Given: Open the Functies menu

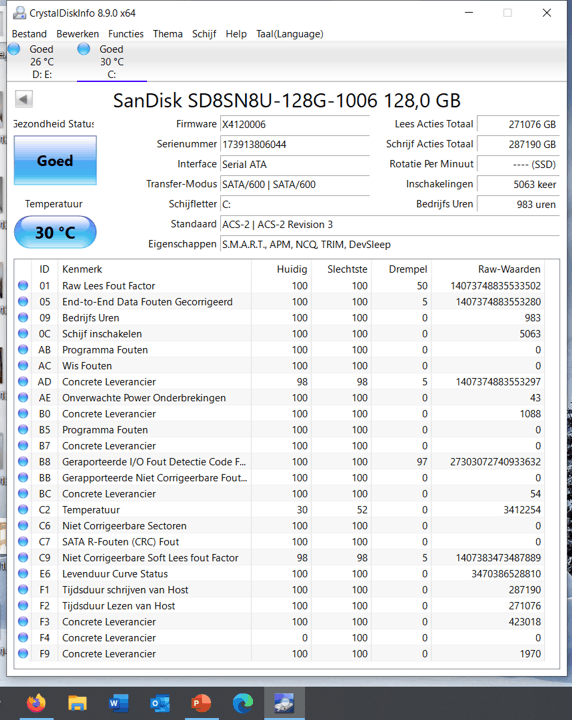Looking at the screenshot, I should pos(126,34).
